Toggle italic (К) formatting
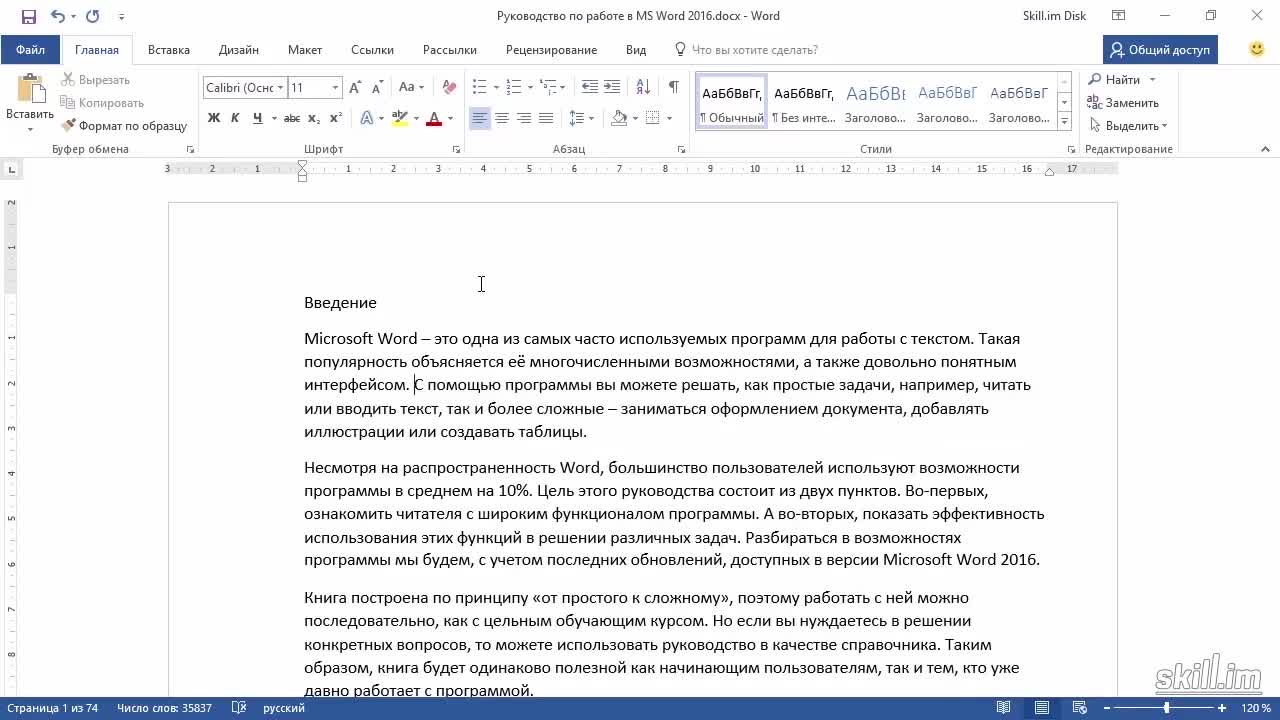Screen dimensions: 1280x720 pyautogui.click(x=235, y=118)
